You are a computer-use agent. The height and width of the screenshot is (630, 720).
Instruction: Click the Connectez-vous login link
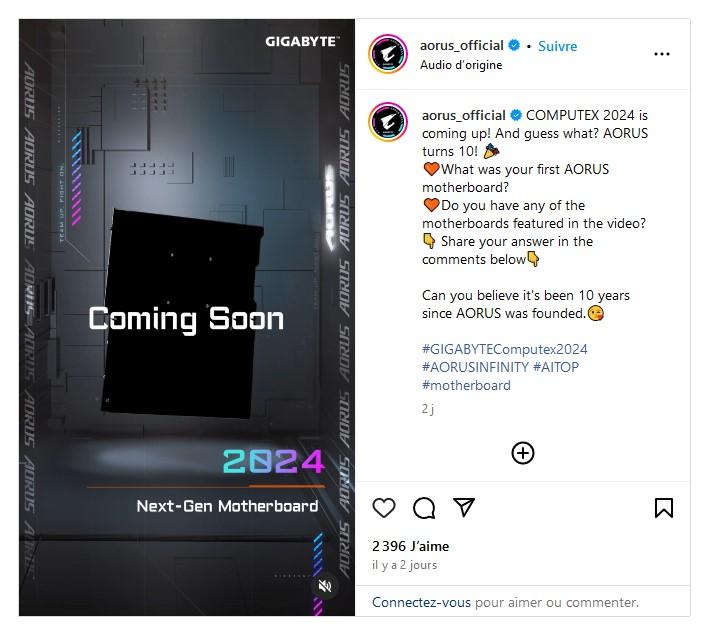[x=421, y=602]
